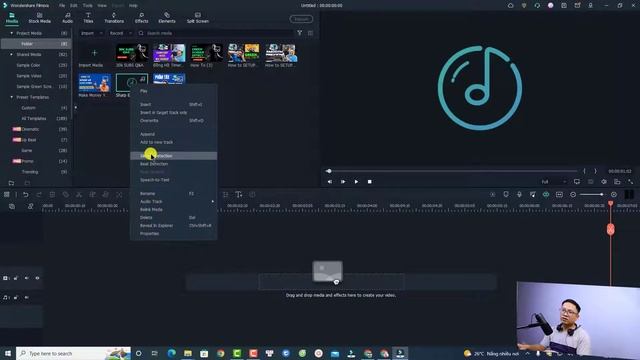The image size is (640, 360).
Task: Switch to the Audio tab
Action: point(67,18)
